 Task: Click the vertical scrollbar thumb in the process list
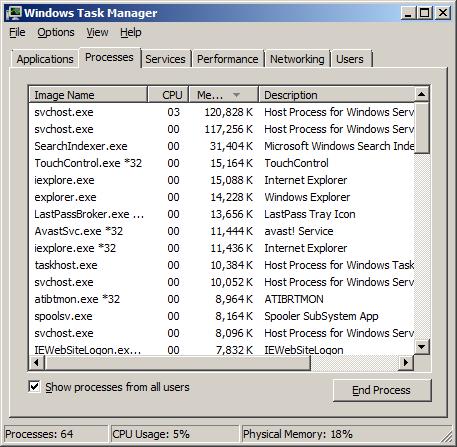click(x=422, y=128)
